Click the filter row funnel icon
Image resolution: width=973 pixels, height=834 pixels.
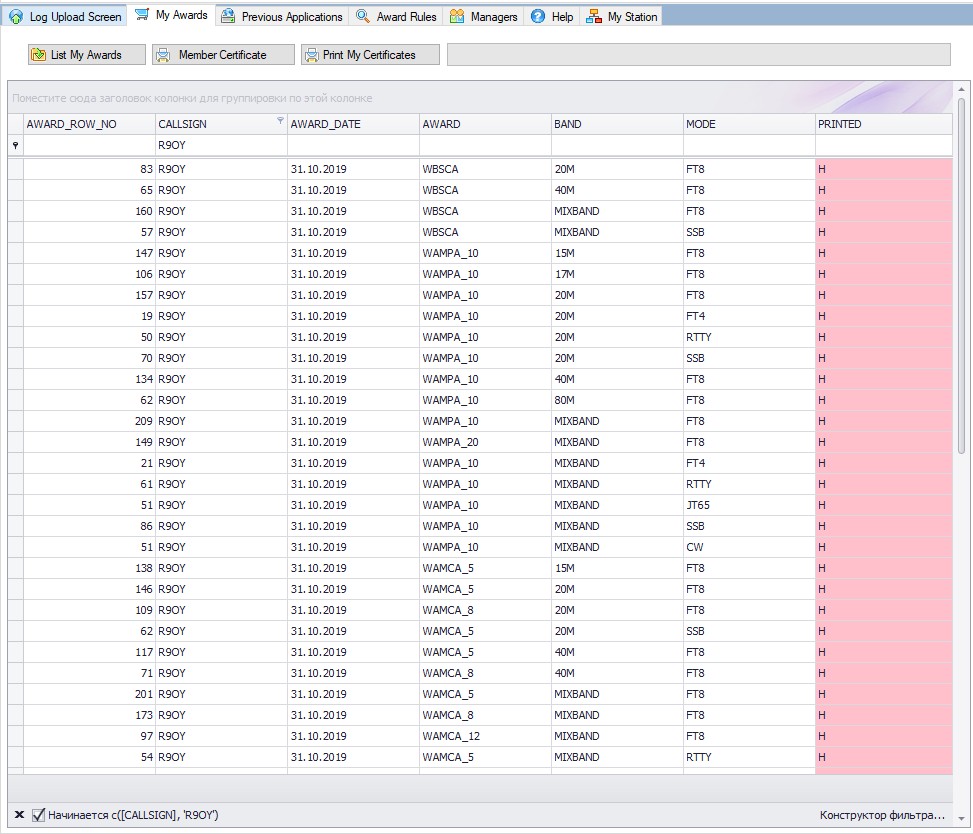[15, 146]
